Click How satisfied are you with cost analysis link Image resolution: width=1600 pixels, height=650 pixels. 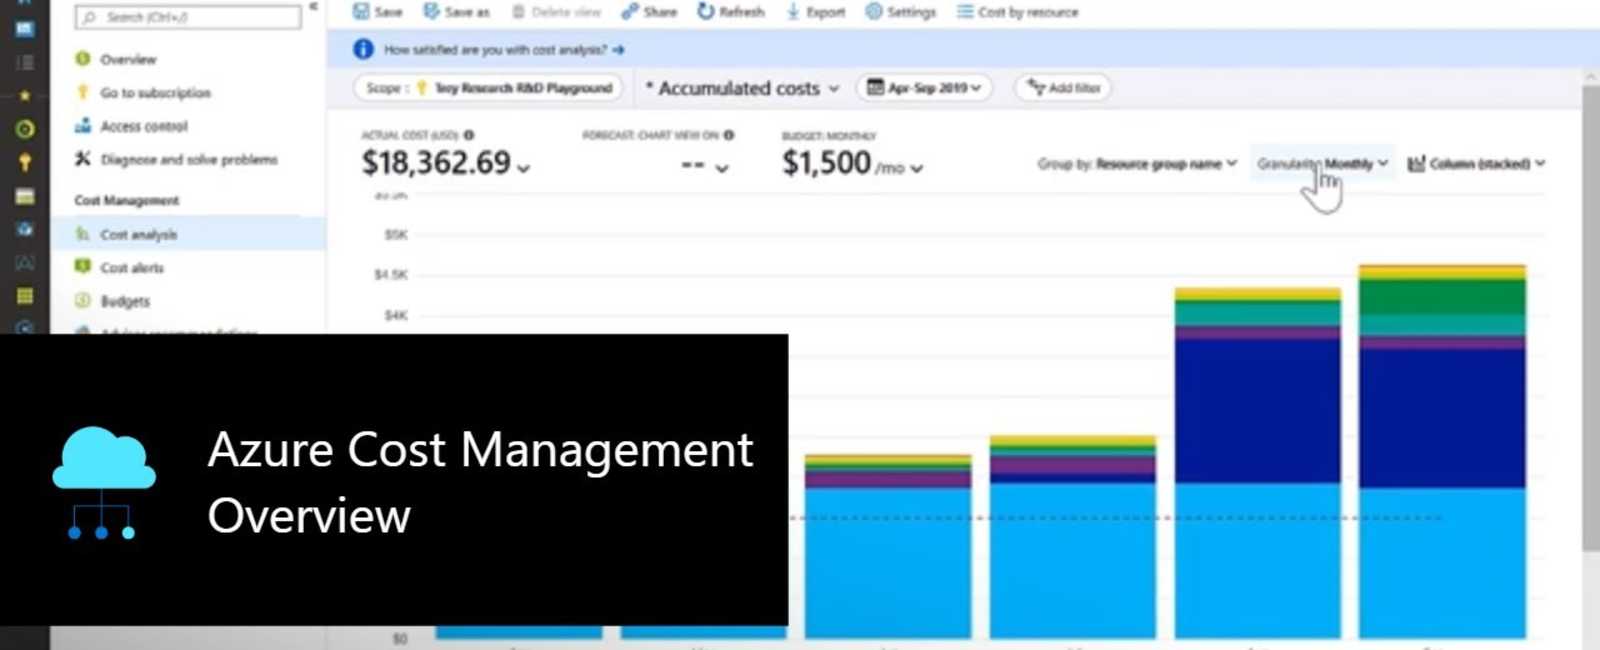tap(495, 49)
